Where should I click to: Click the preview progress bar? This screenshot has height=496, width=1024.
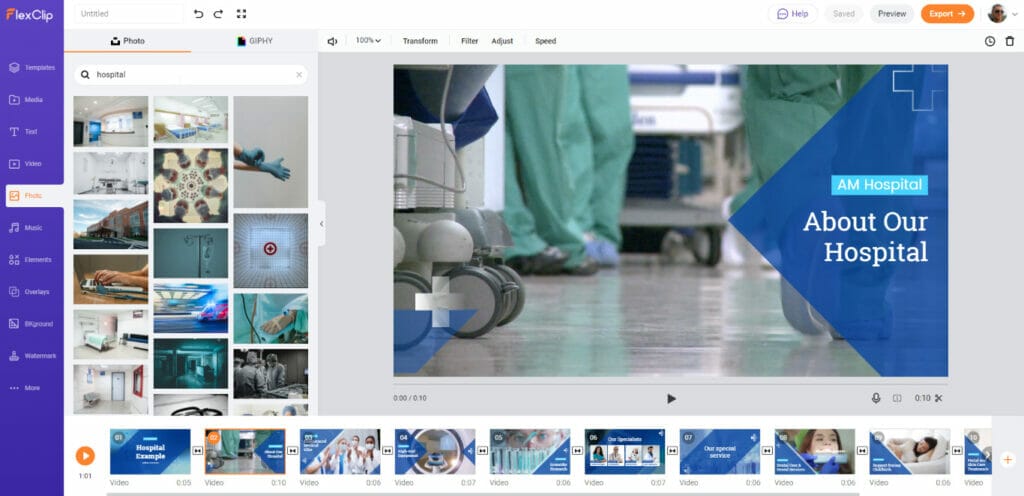670,384
